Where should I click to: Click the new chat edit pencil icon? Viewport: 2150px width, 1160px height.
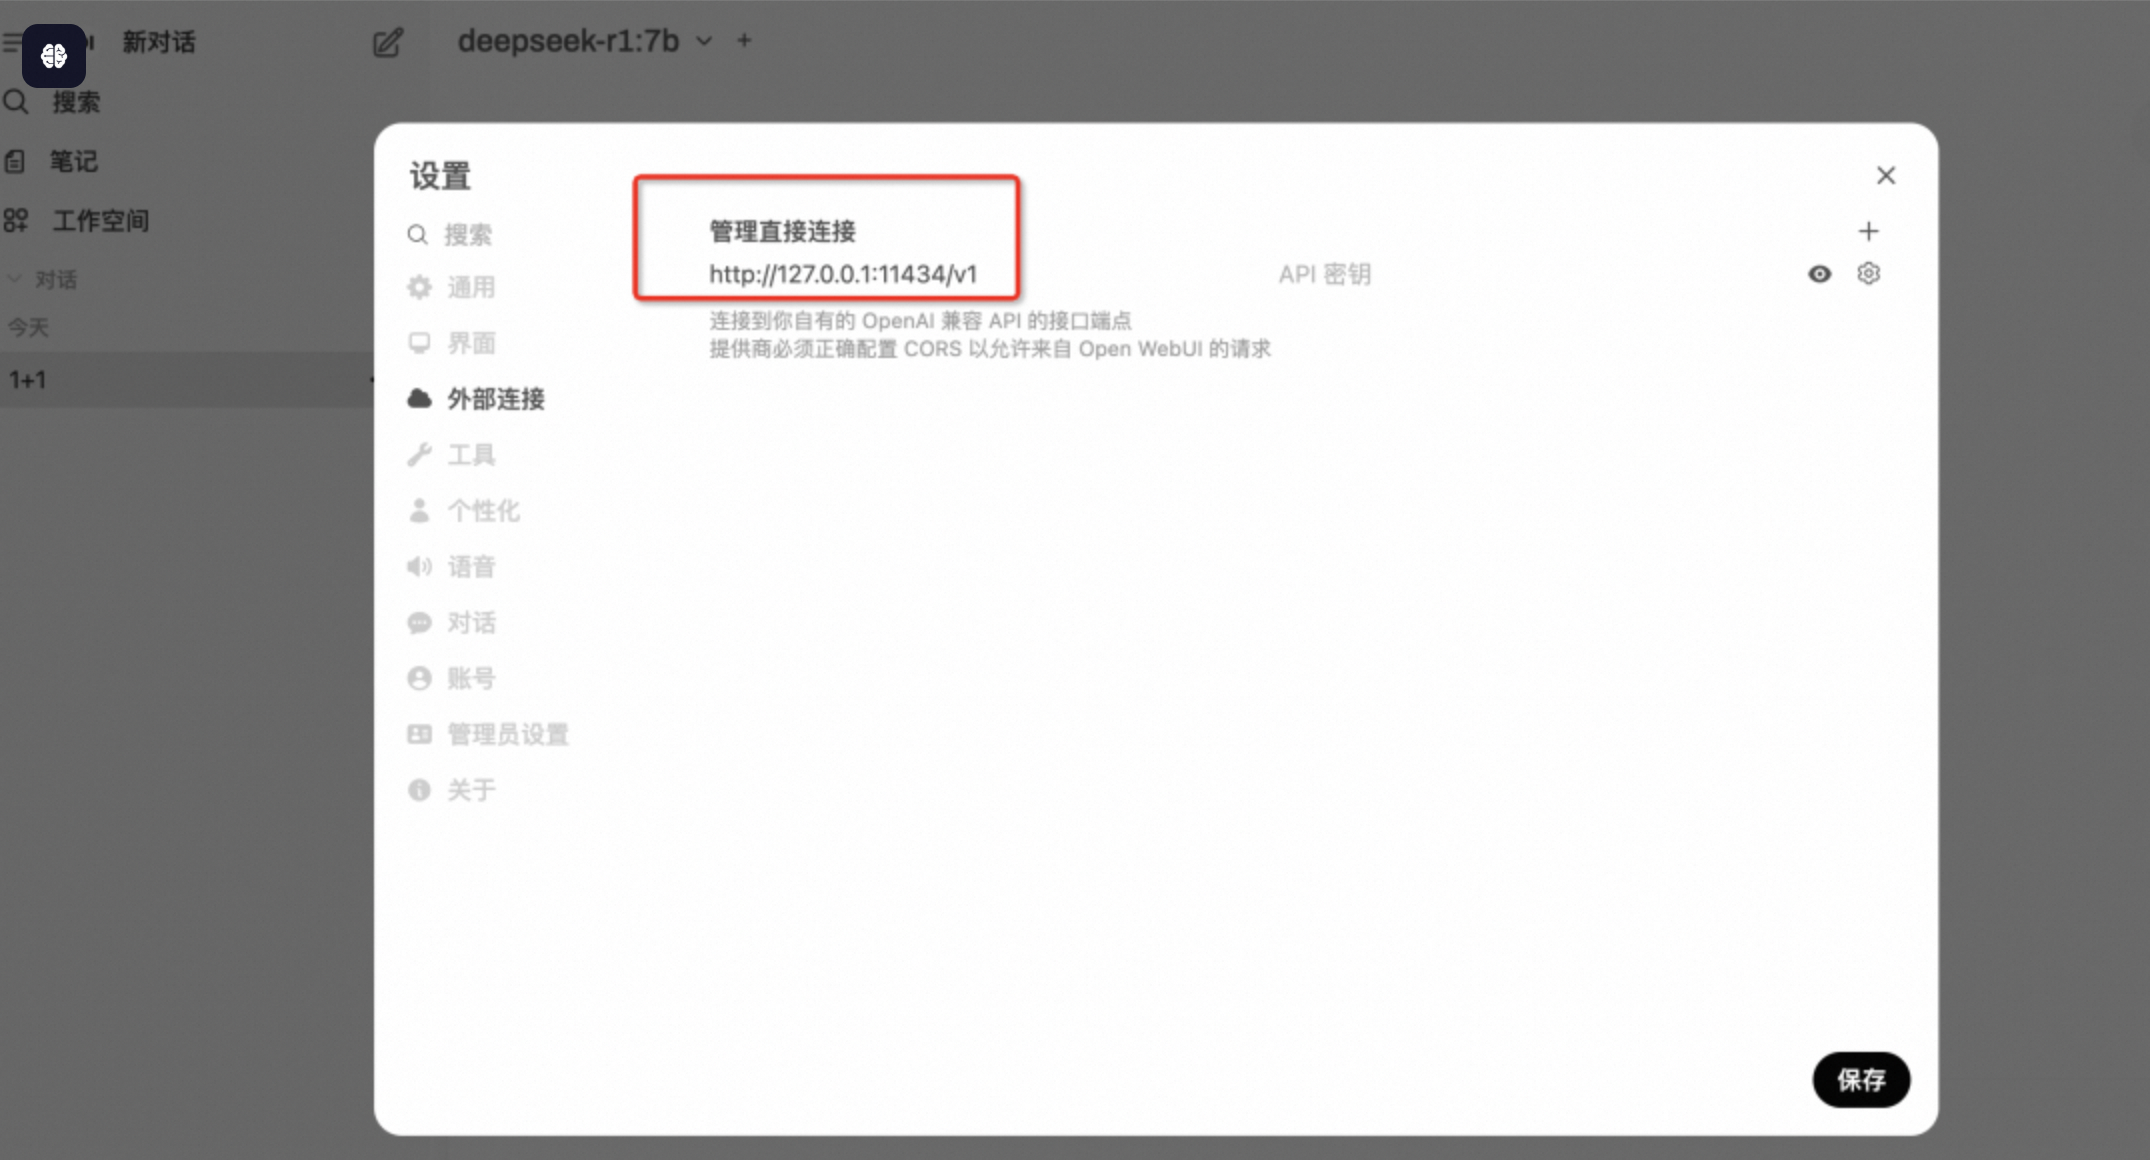point(387,43)
